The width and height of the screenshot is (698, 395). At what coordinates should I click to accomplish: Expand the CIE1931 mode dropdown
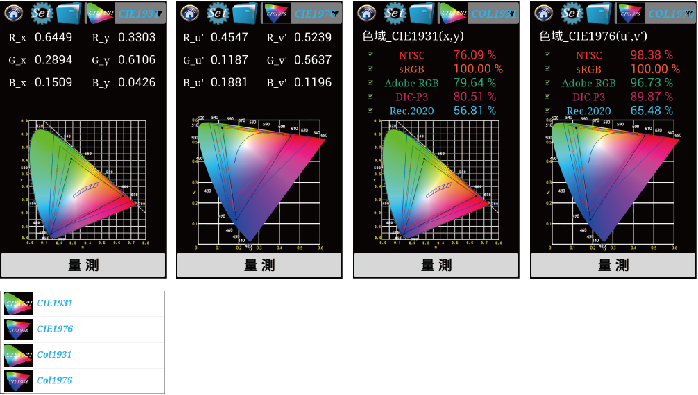tap(139, 13)
